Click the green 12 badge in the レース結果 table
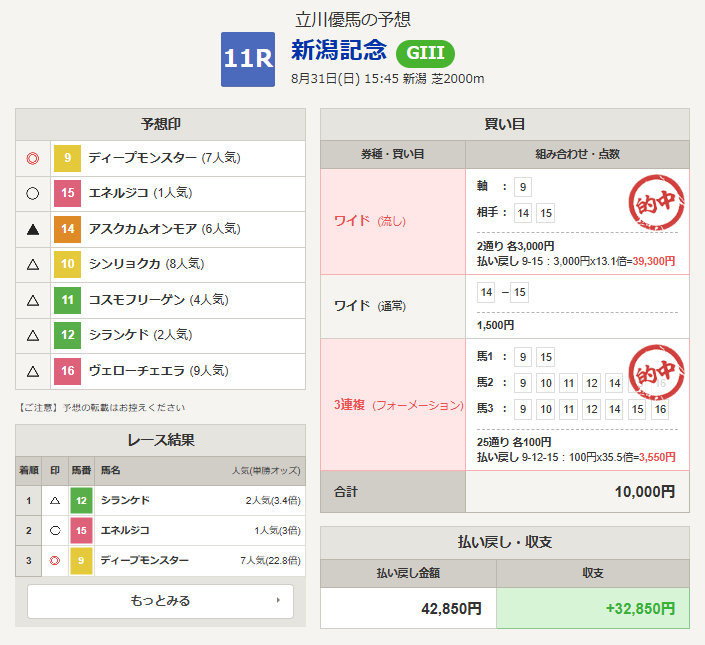The image size is (705, 645). pyautogui.click(x=81, y=500)
